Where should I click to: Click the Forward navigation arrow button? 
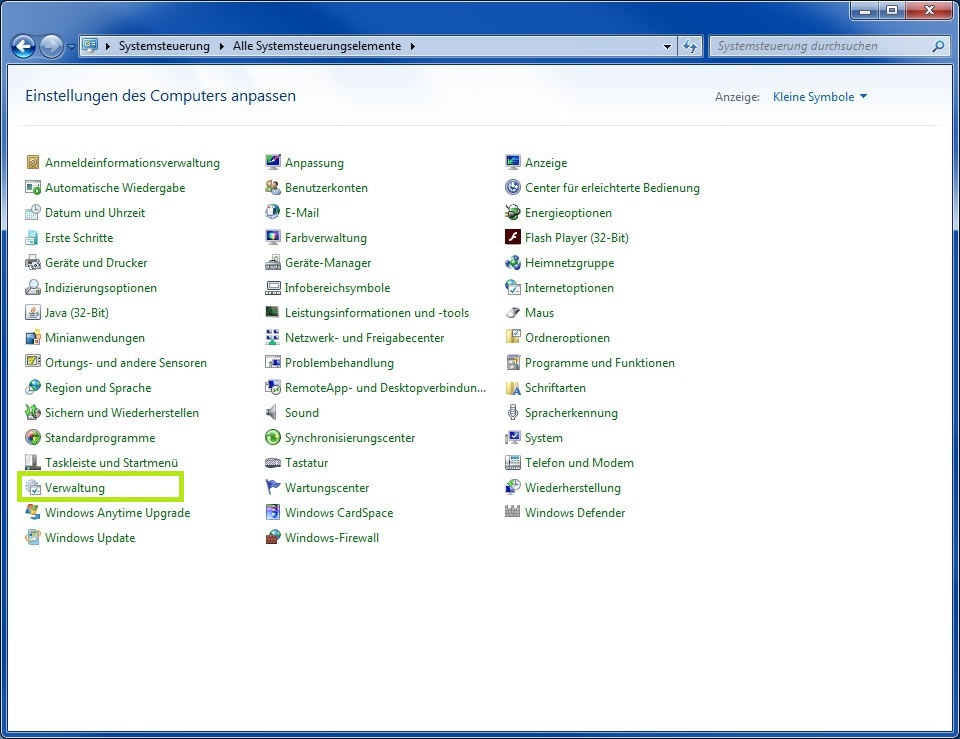(51, 47)
